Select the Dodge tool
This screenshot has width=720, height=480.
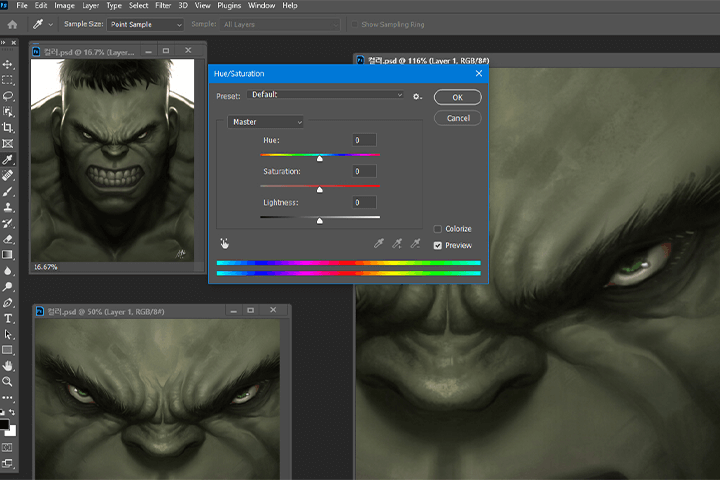tap(8, 287)
